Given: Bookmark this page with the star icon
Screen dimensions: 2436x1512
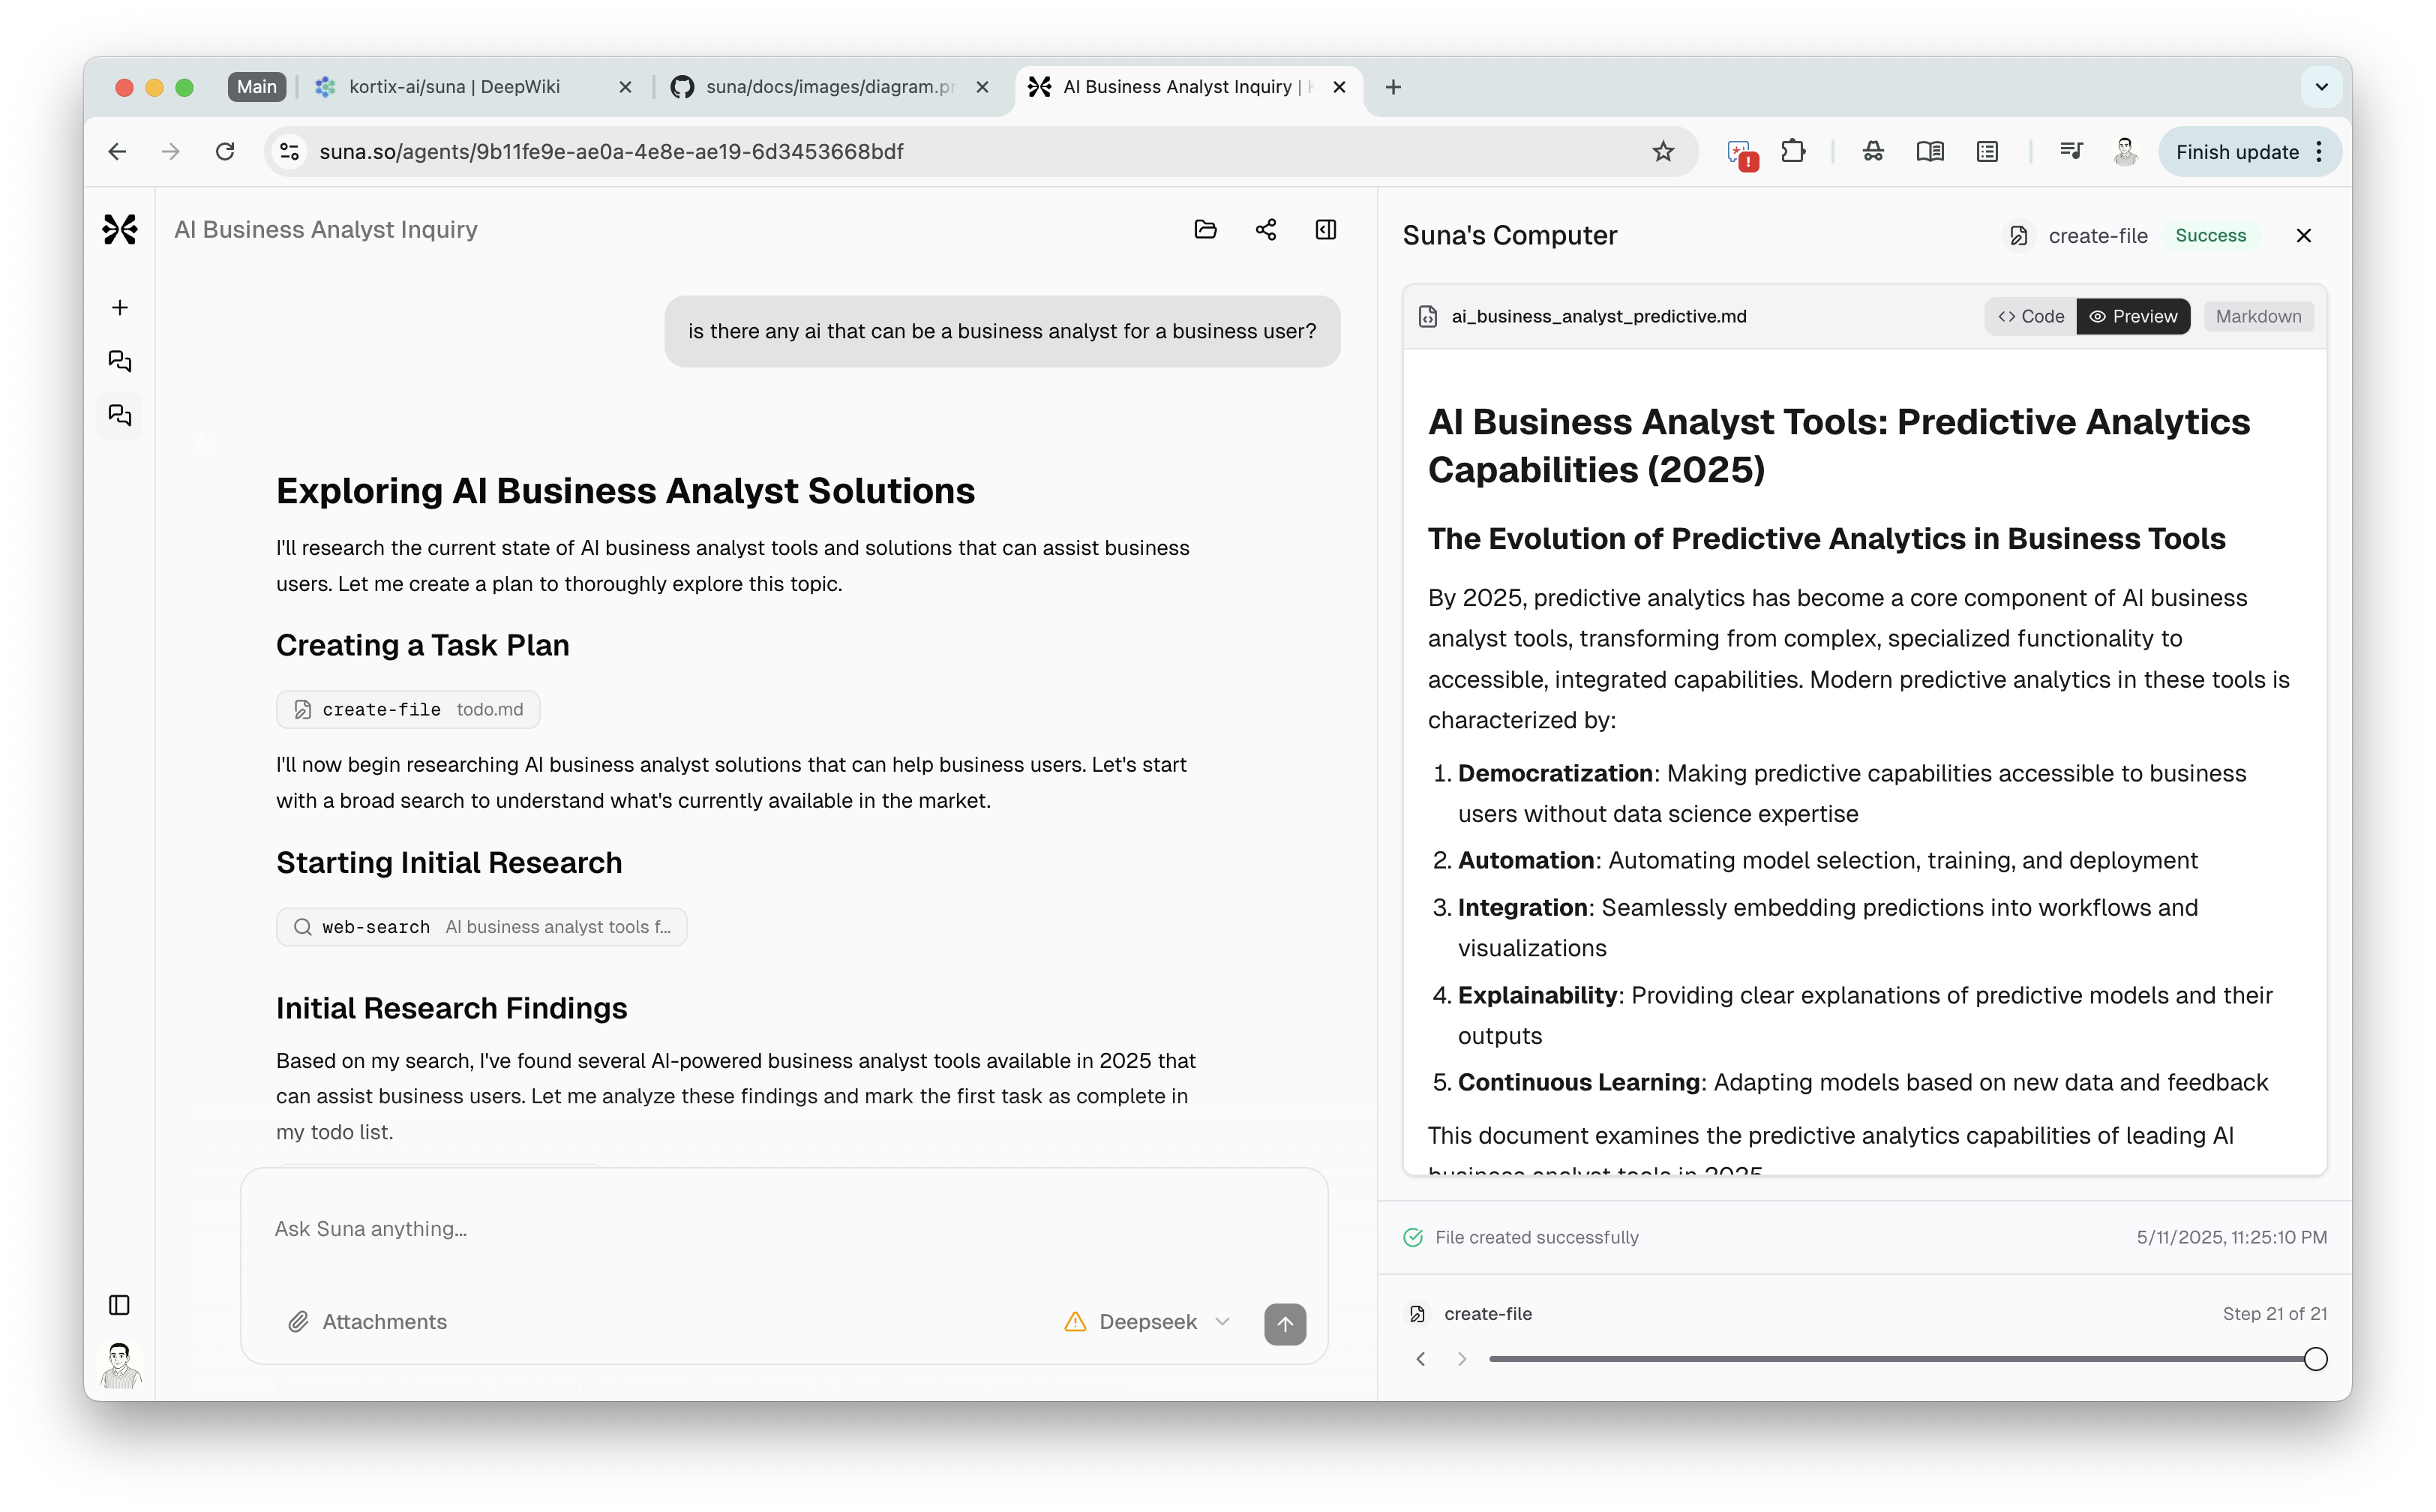Looking at the screenshot, I should [1663, 152].
